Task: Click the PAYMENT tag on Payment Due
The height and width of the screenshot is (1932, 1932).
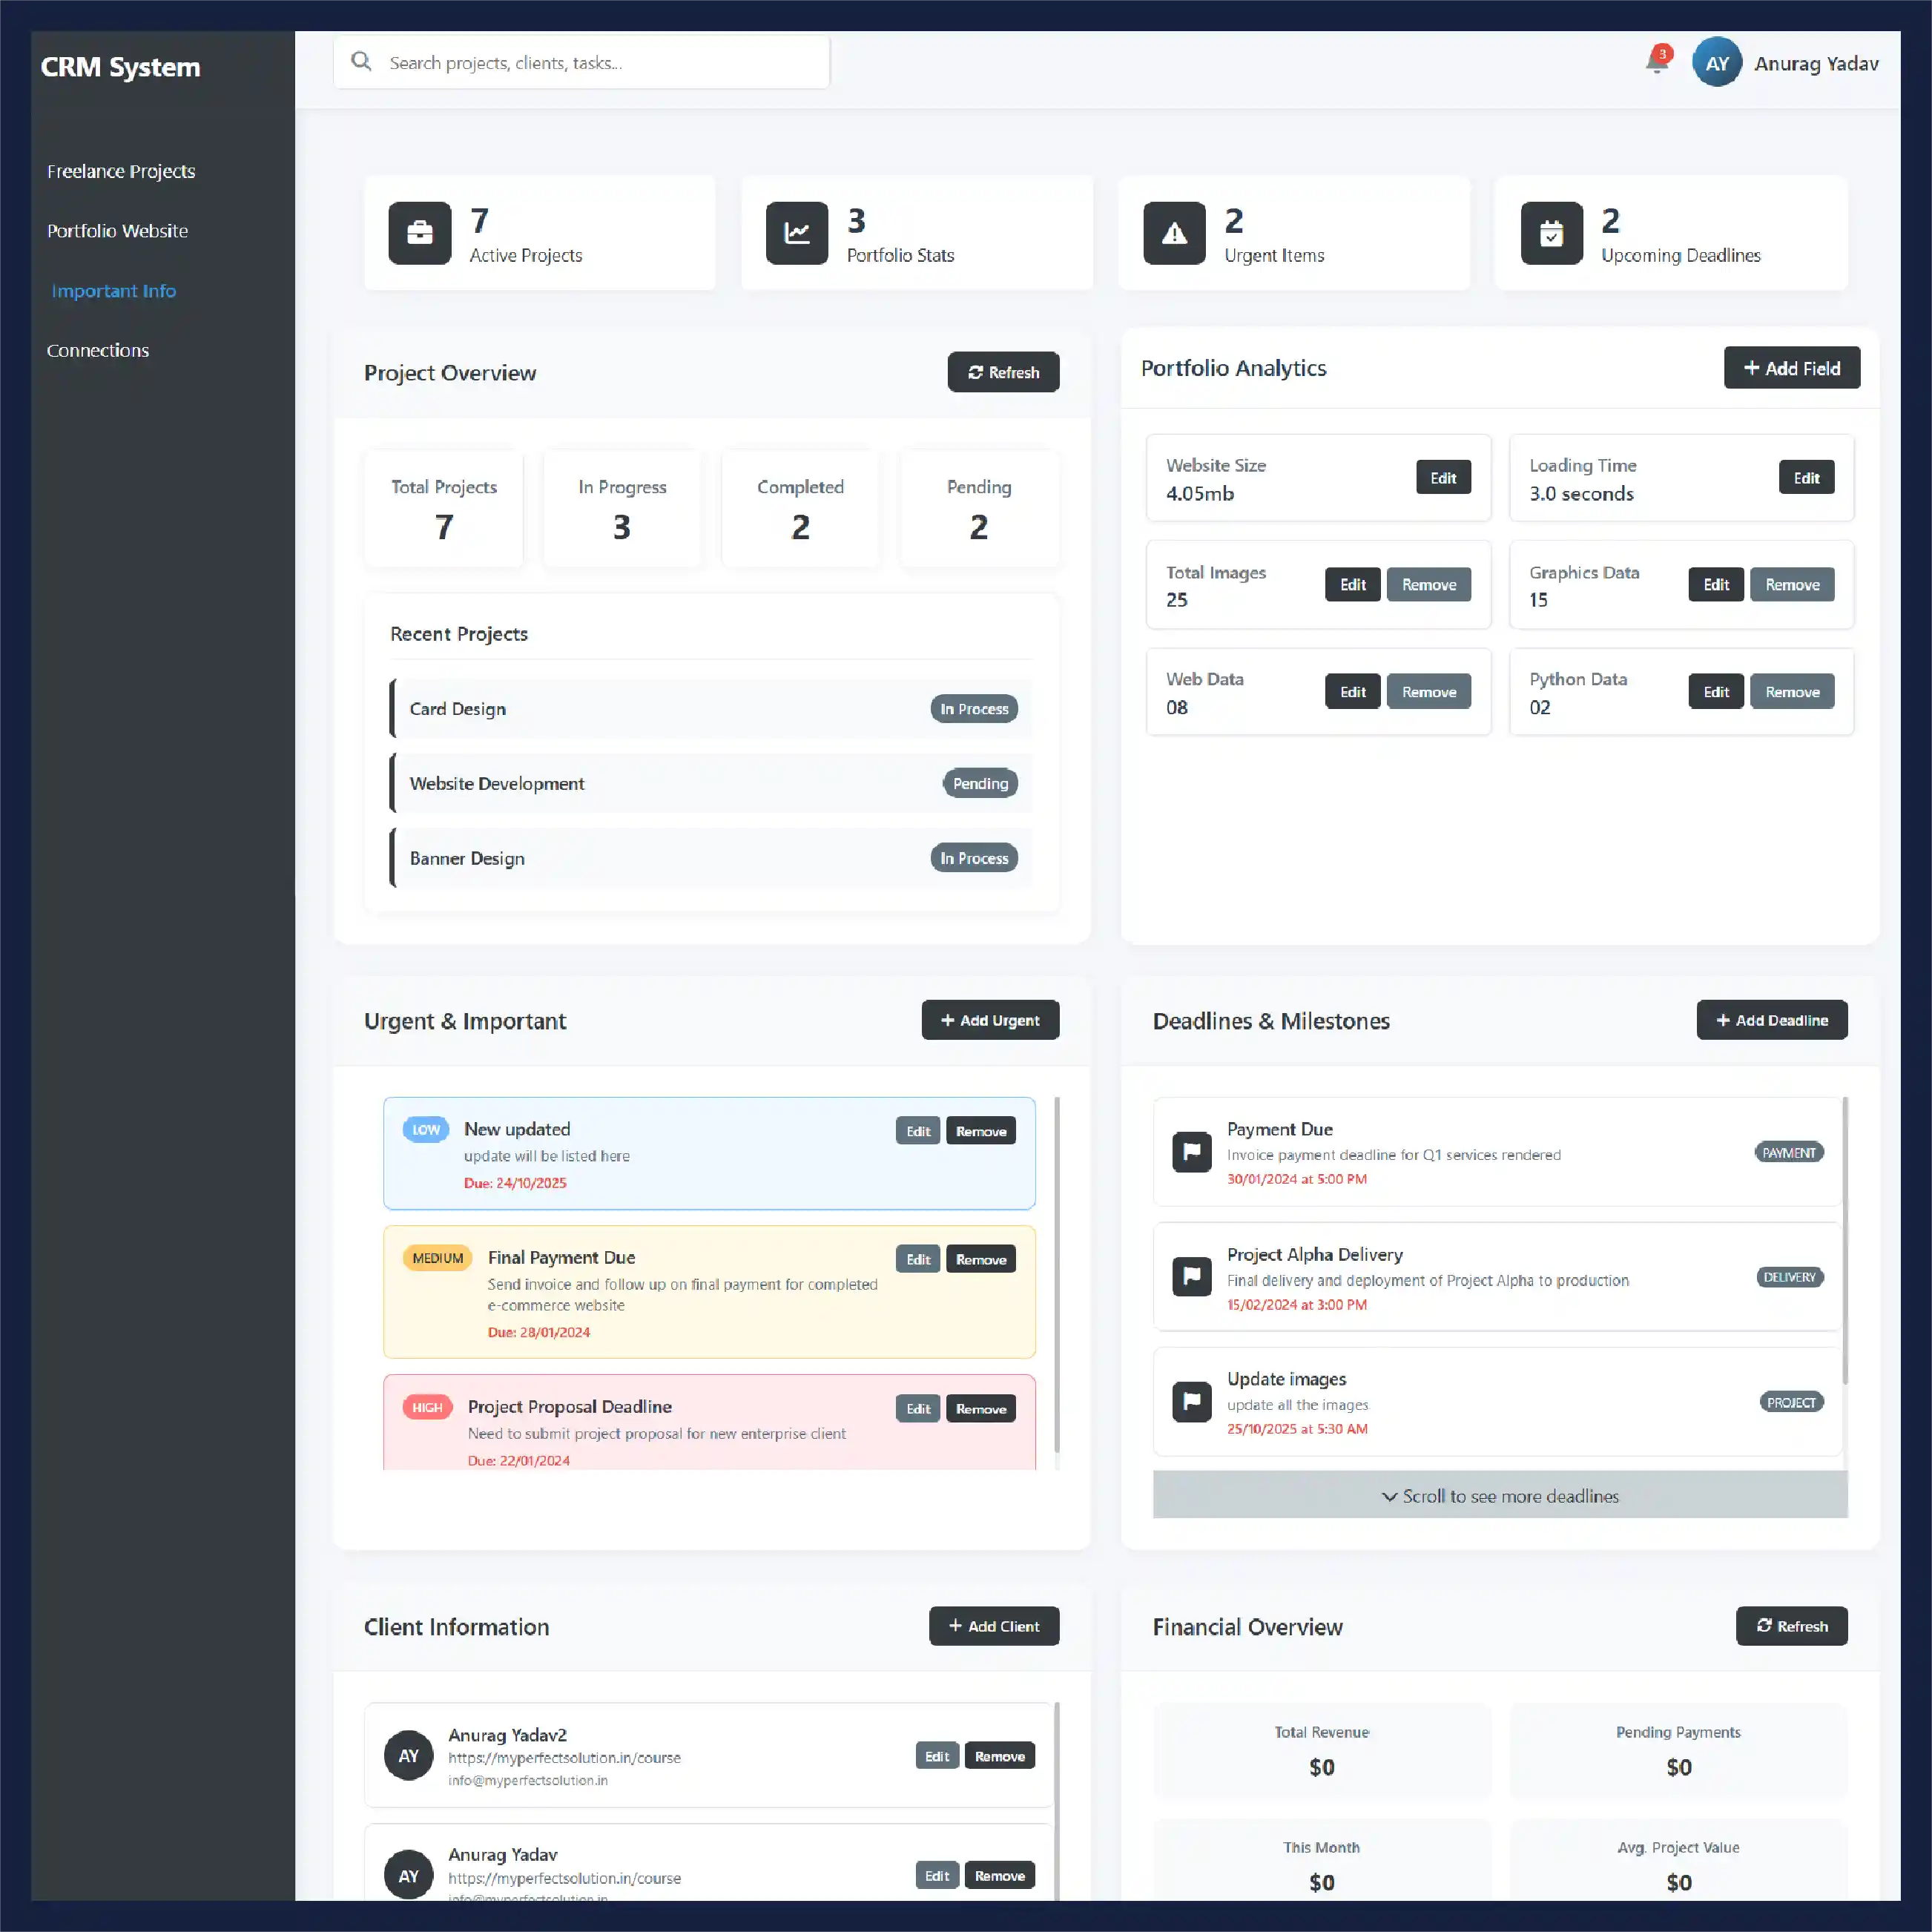Action: pos(1789,1152)
